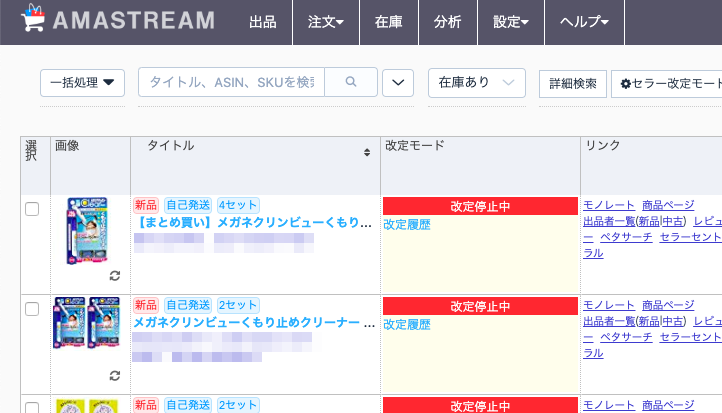This screenshot has width=722, height=413.
Task: Click 改定停止中 button in the 4セット row
Action: [x=480, y=206]
